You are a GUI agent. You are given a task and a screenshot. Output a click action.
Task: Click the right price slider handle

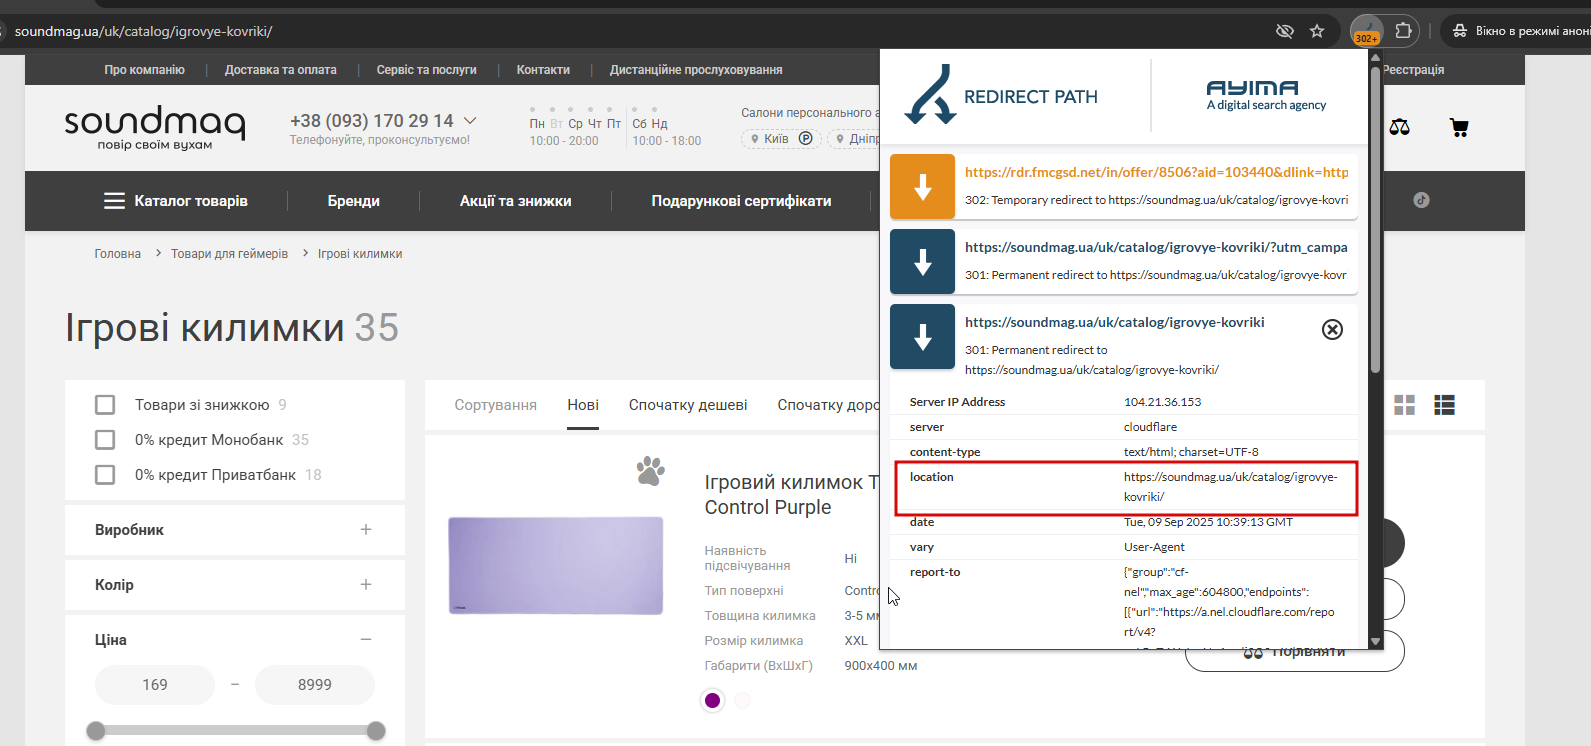click(376, 731)
